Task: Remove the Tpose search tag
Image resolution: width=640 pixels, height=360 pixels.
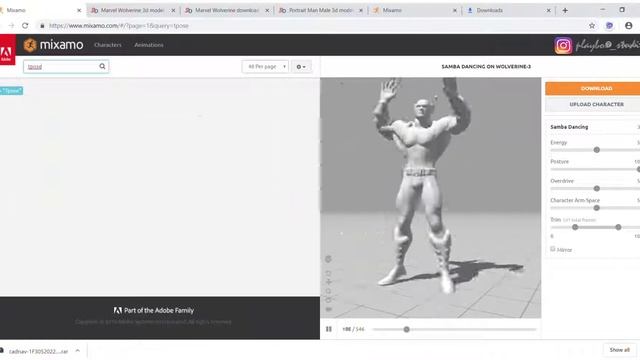Action: tap(11, 91)
